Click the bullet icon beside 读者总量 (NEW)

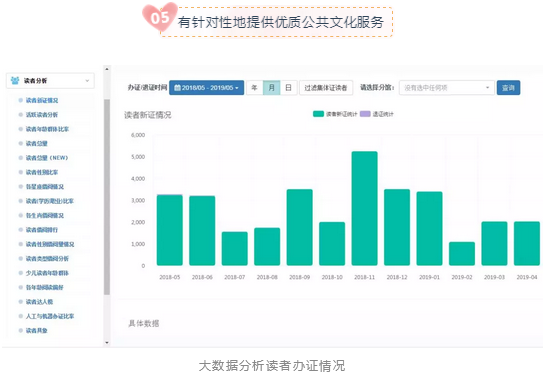[21, 158]
